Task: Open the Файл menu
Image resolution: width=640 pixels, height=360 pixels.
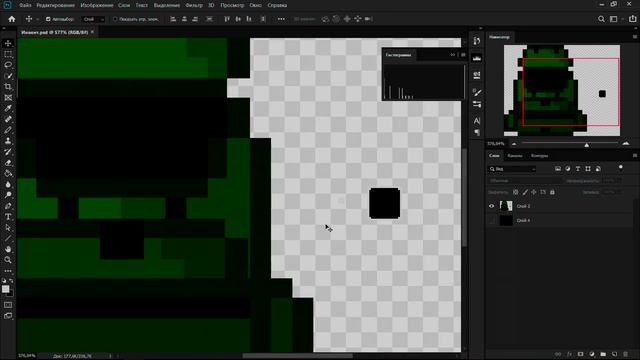Action: click(25, 5)
